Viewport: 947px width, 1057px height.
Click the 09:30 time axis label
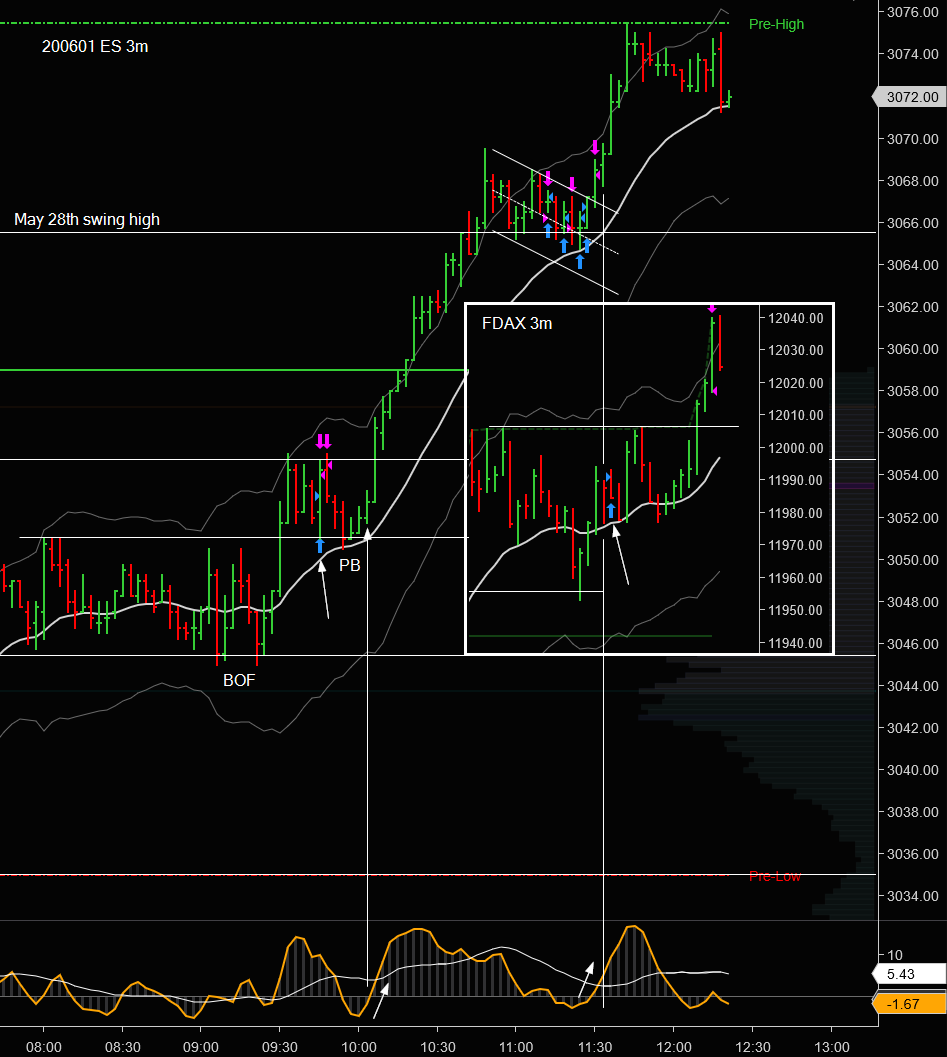(x=280, y=1047)
